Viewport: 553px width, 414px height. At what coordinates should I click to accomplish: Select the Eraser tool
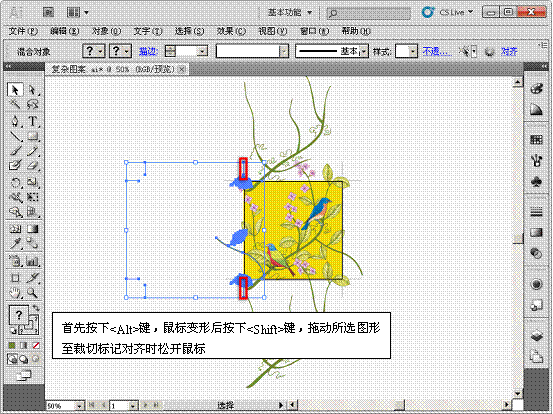32,165
